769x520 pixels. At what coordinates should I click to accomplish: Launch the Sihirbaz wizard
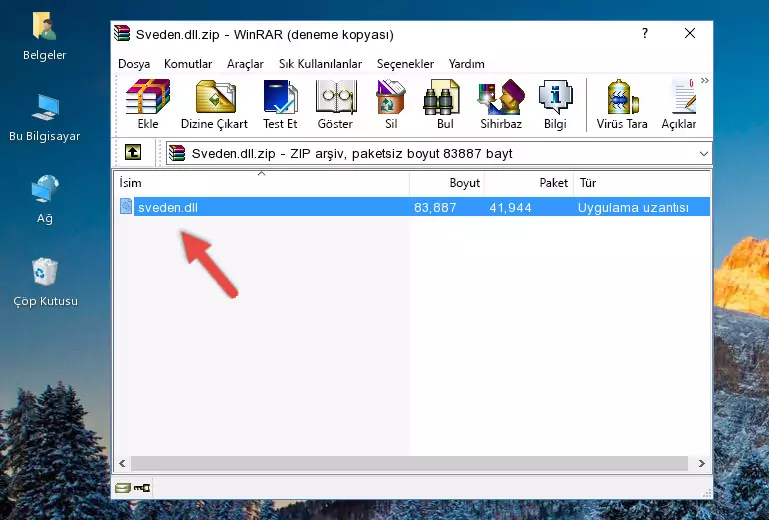tap(501, 104)
